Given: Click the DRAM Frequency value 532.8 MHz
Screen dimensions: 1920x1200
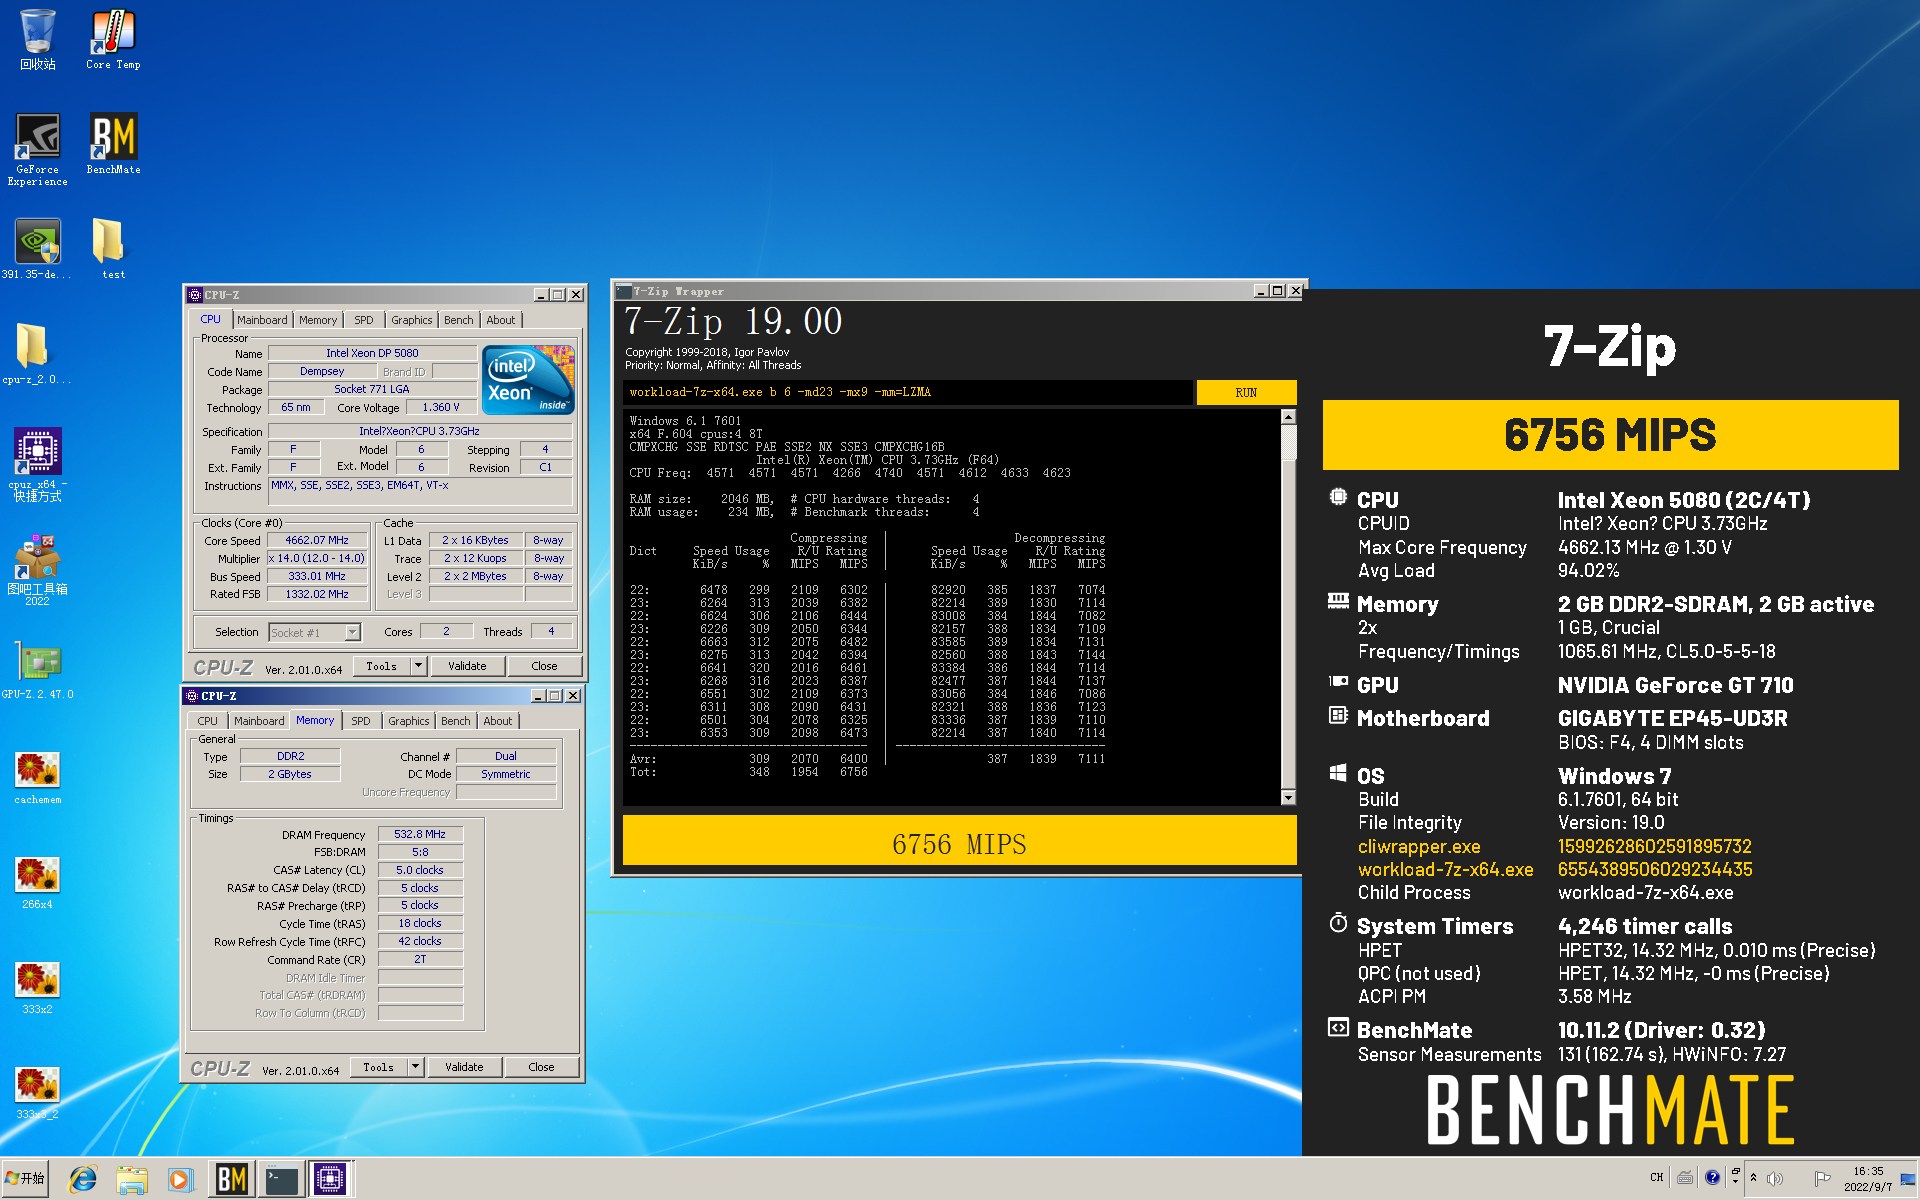Looking at the screenshot, I should [420, 834].
